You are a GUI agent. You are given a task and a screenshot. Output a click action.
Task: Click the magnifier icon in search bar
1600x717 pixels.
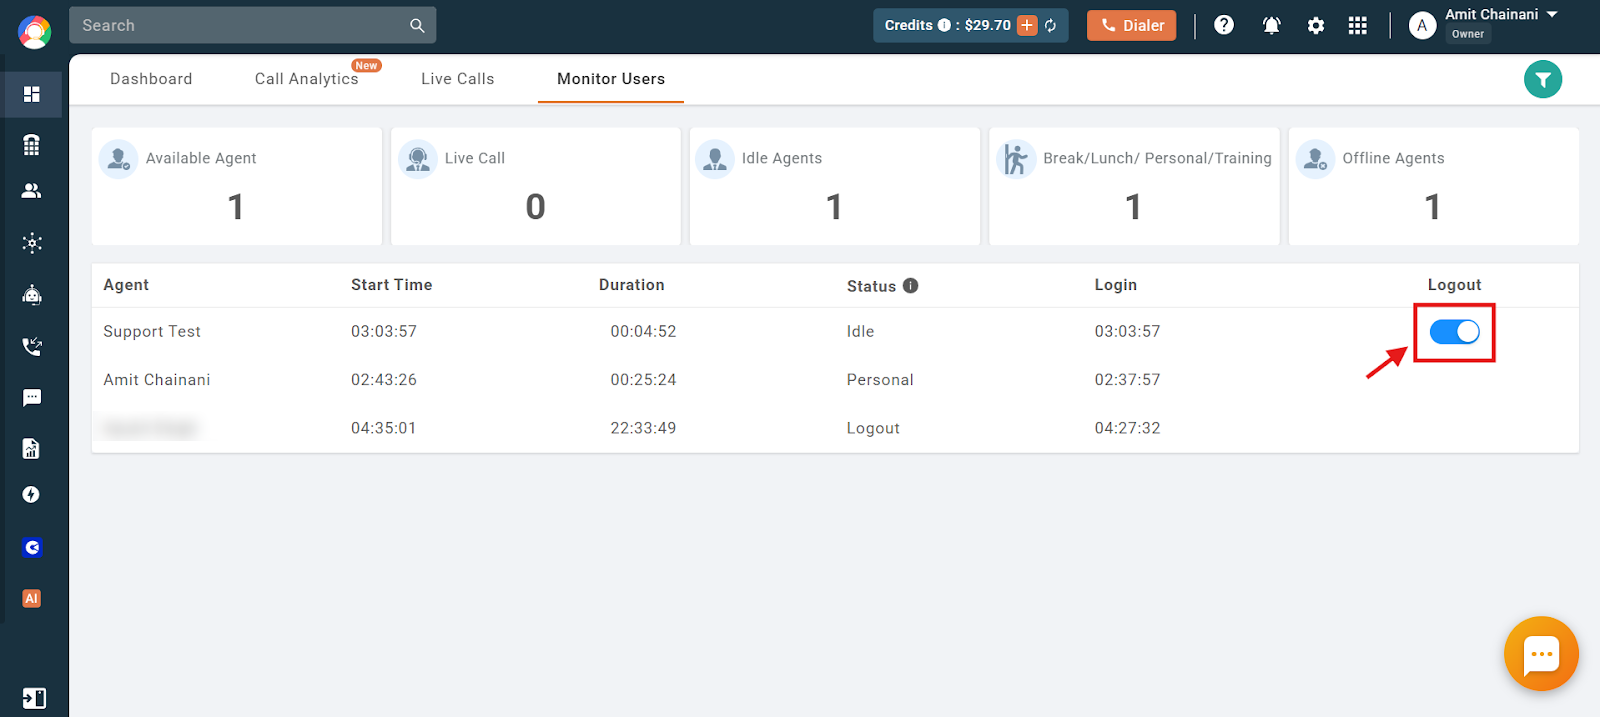417,26
